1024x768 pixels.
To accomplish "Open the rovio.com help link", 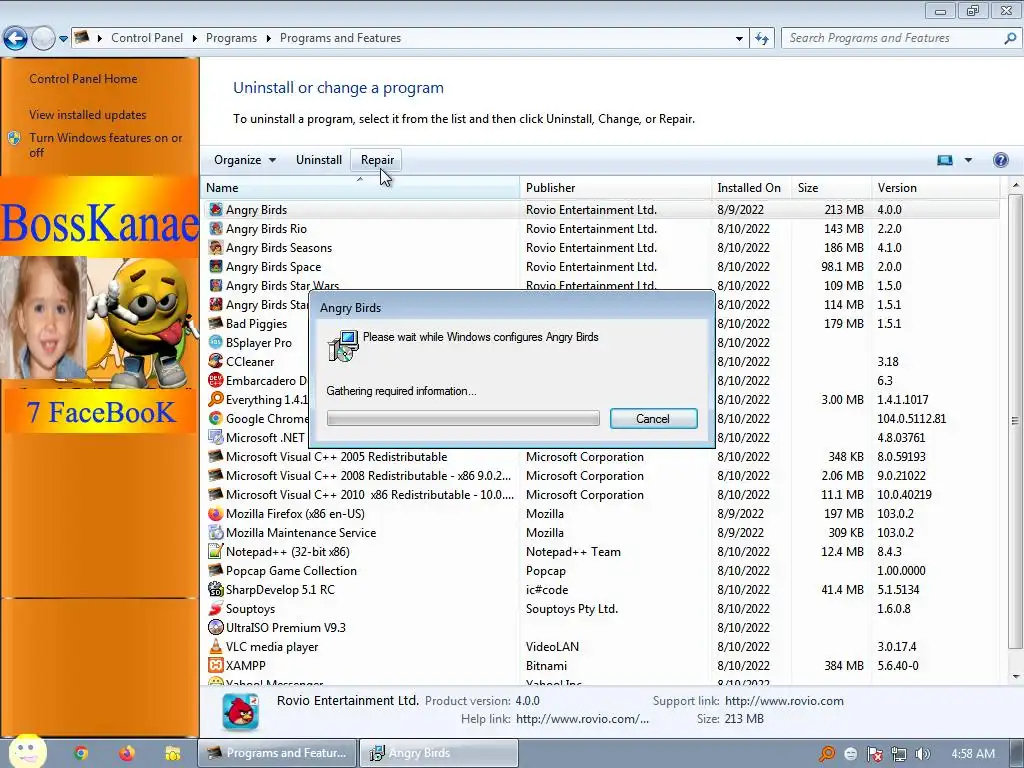I will point(583,719).
